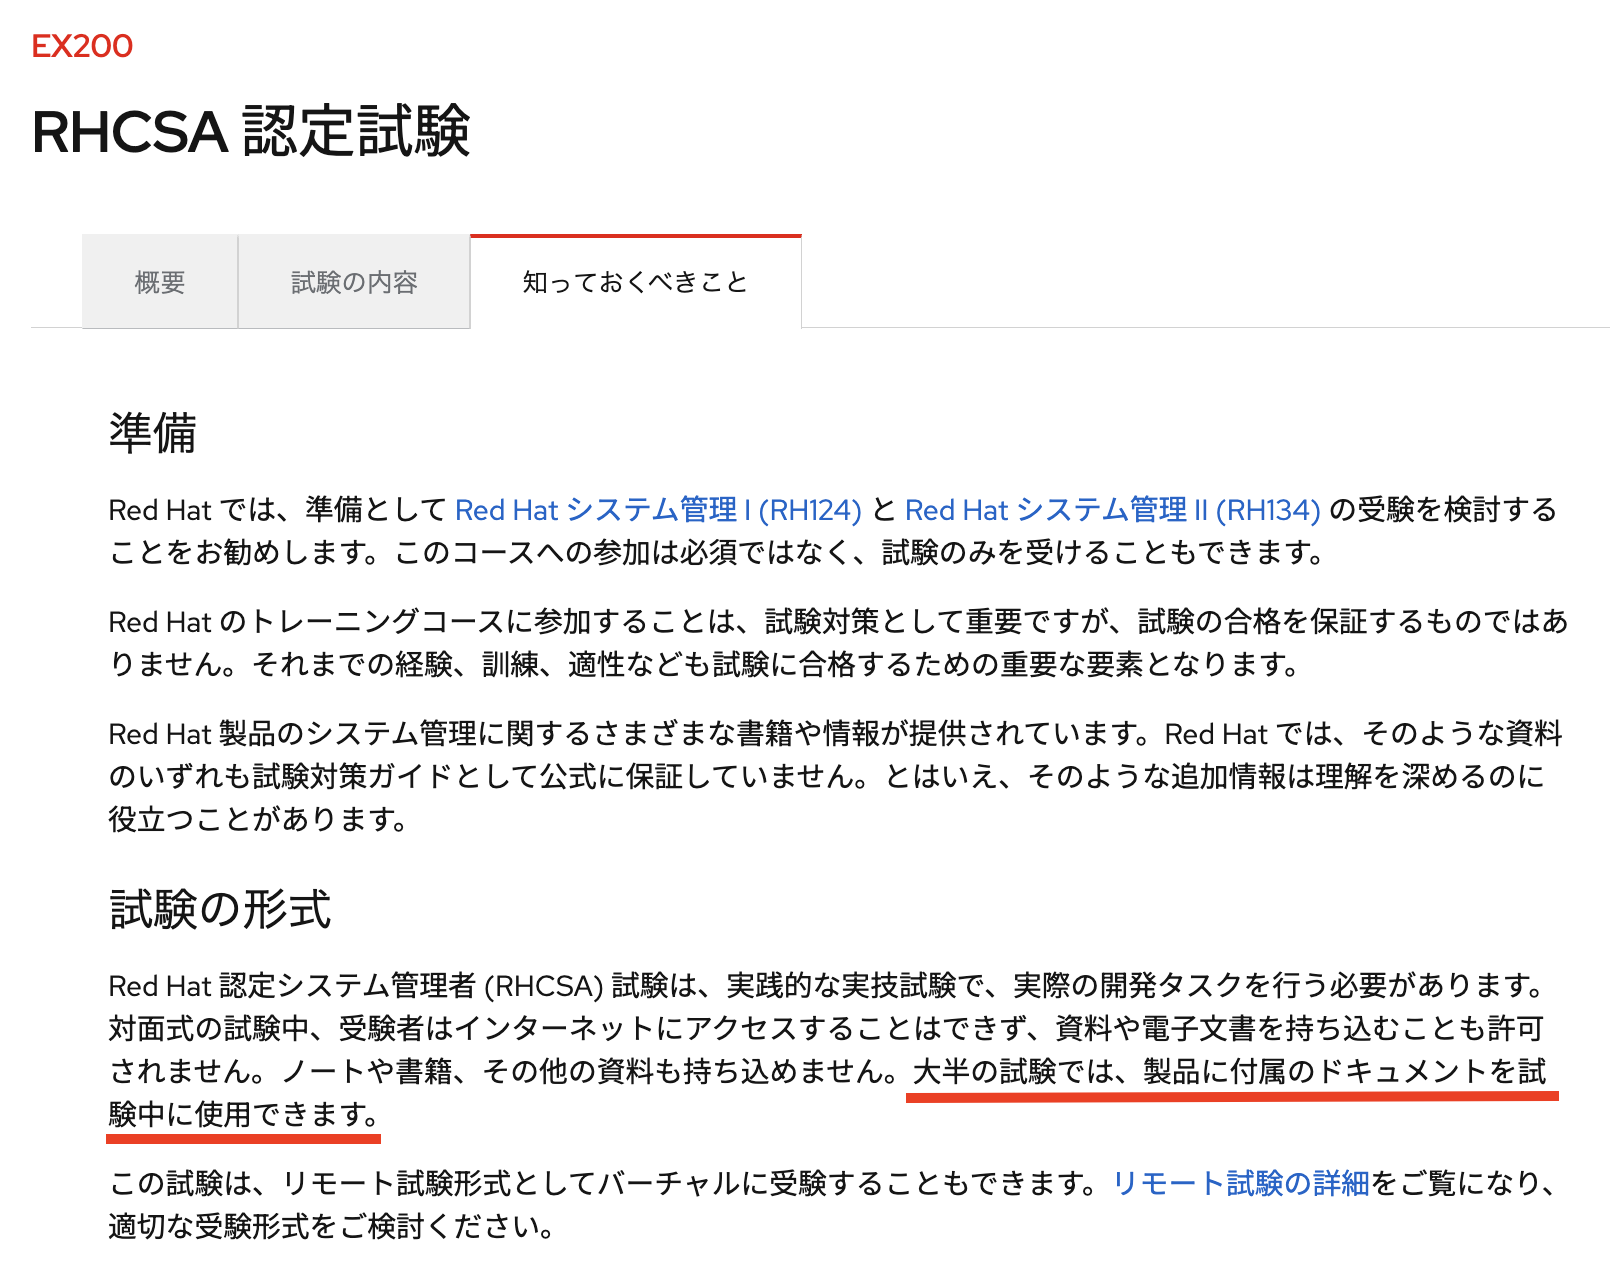Open the 試験の内容 tab
Viewport: 1610px width, 1280px height.
pyautogui.click(x=355, y=281)
